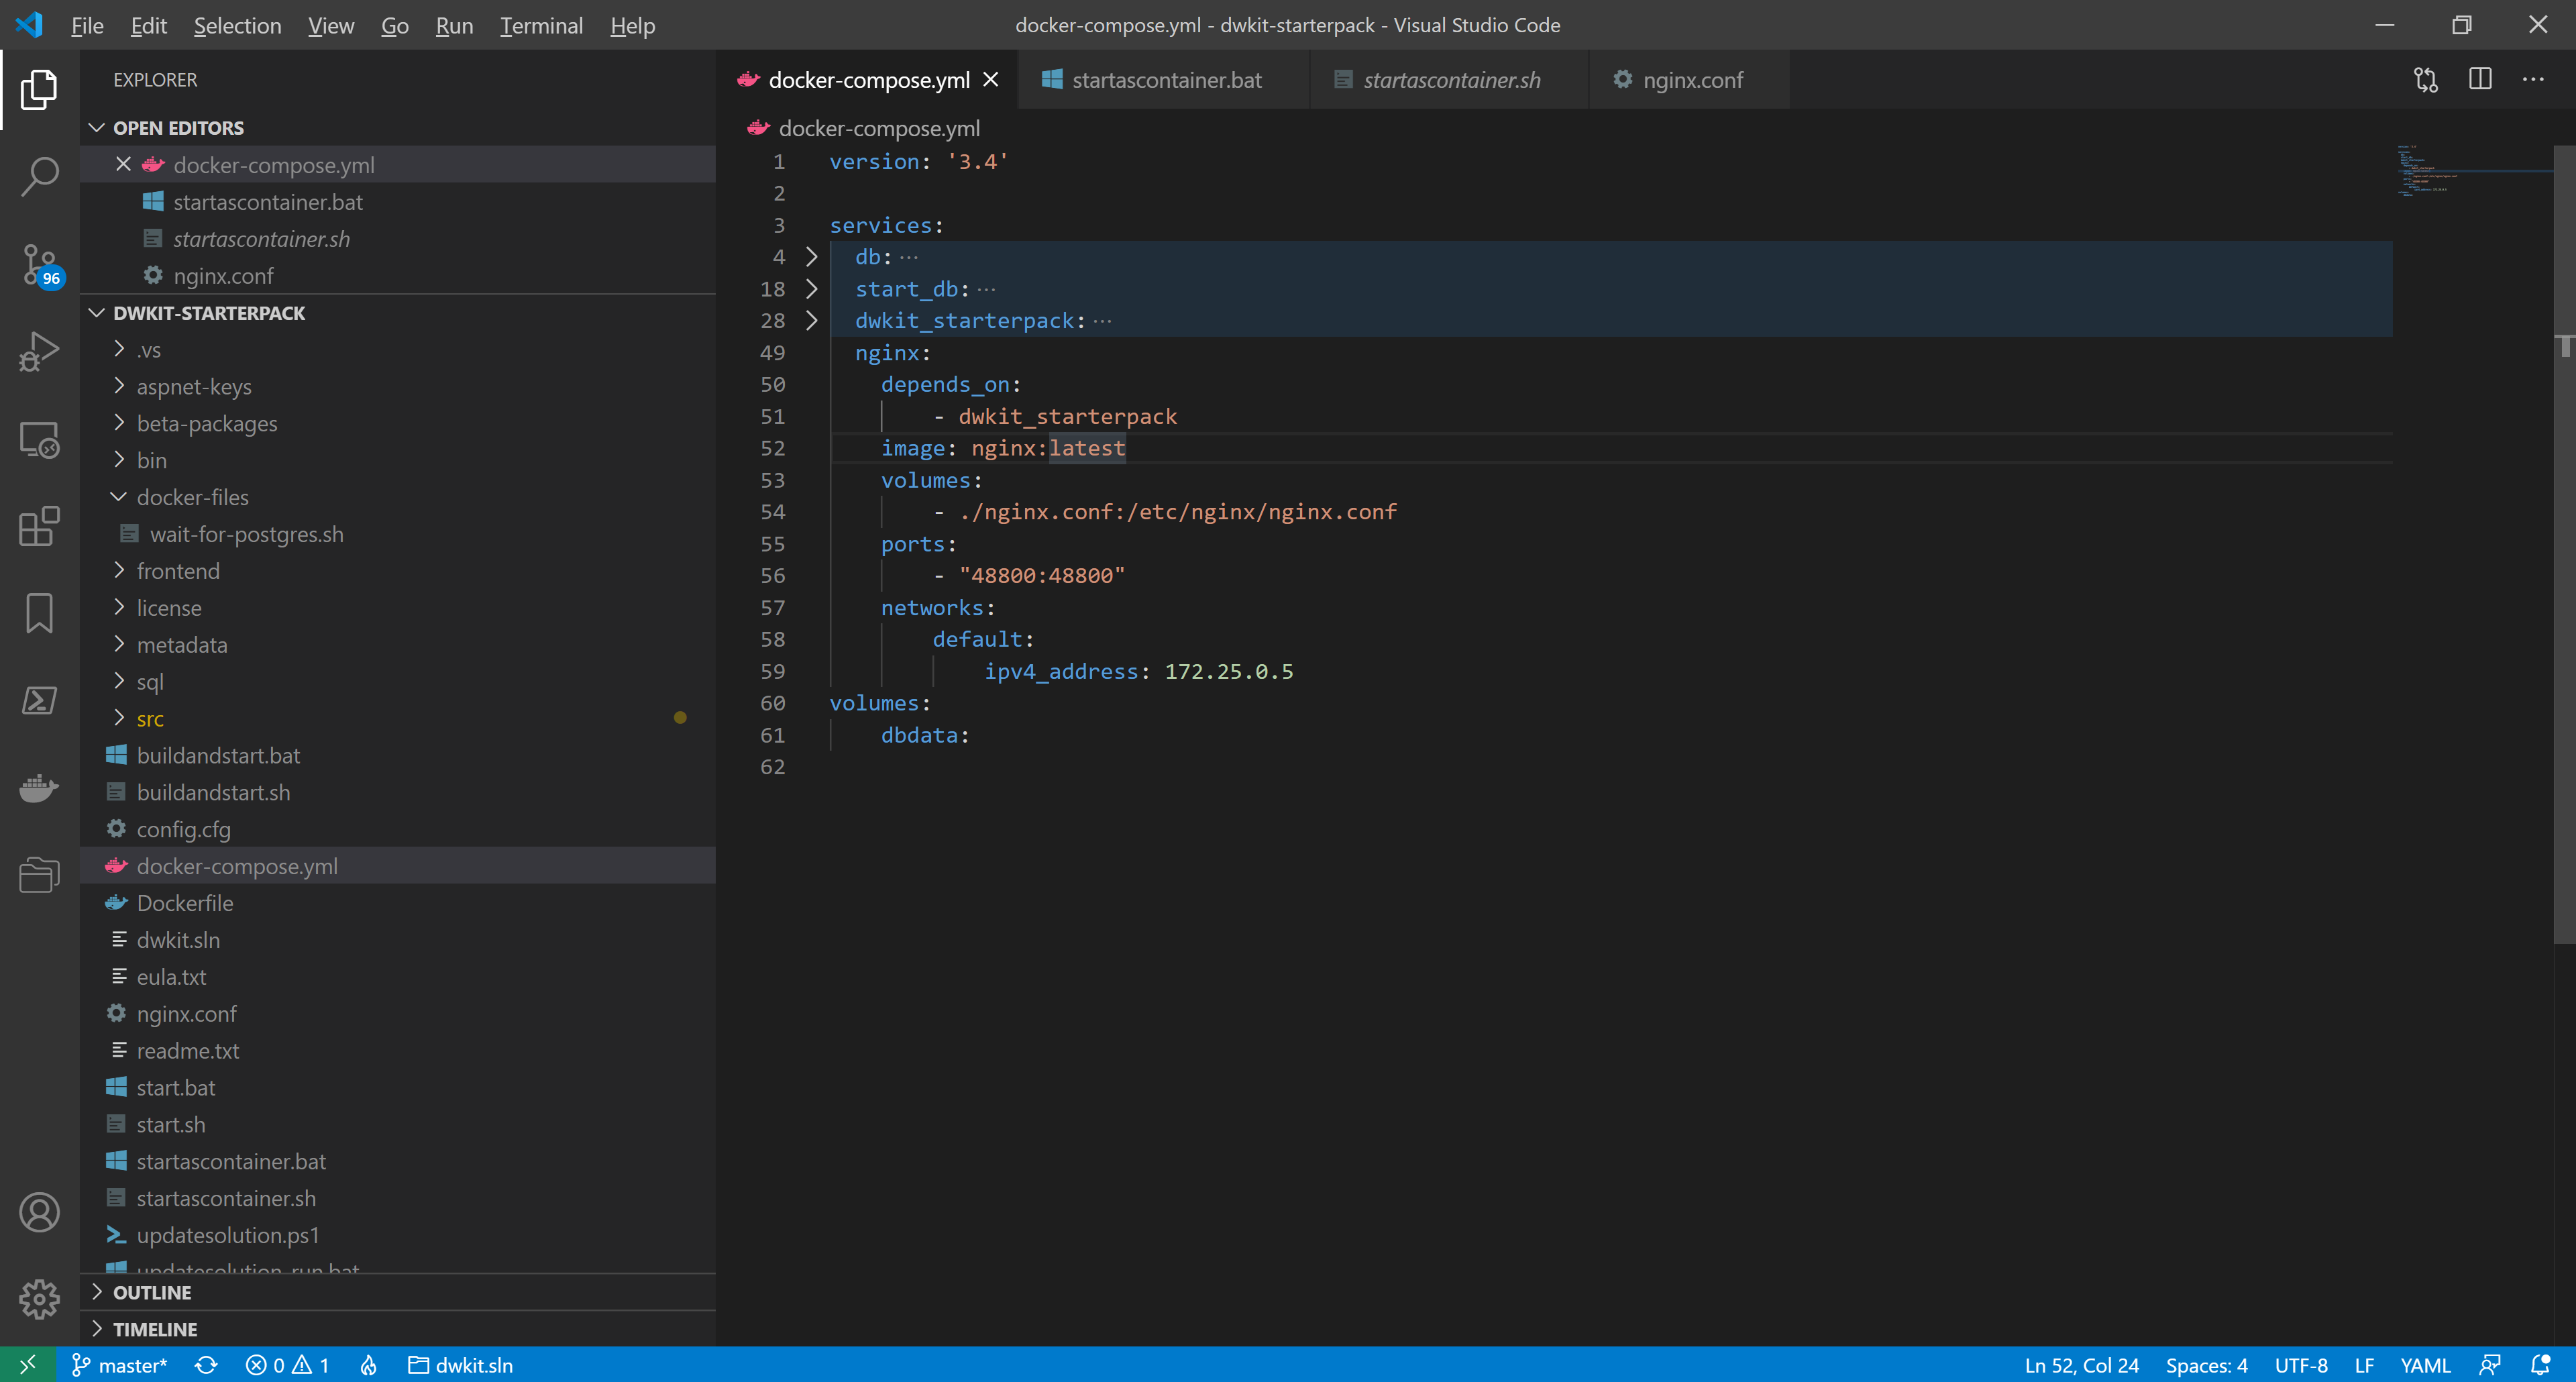Image resolution: width=2576 pixels, height=1382 pixels.
Task: Open the Docker view whale icon
Action: click(x=39, y=788)
